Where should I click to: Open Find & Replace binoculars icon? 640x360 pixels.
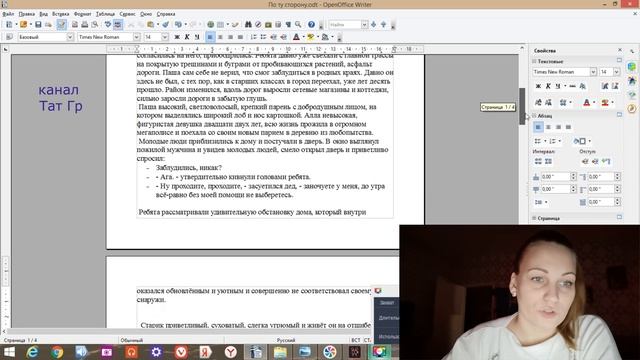click(x=248, y=25)
